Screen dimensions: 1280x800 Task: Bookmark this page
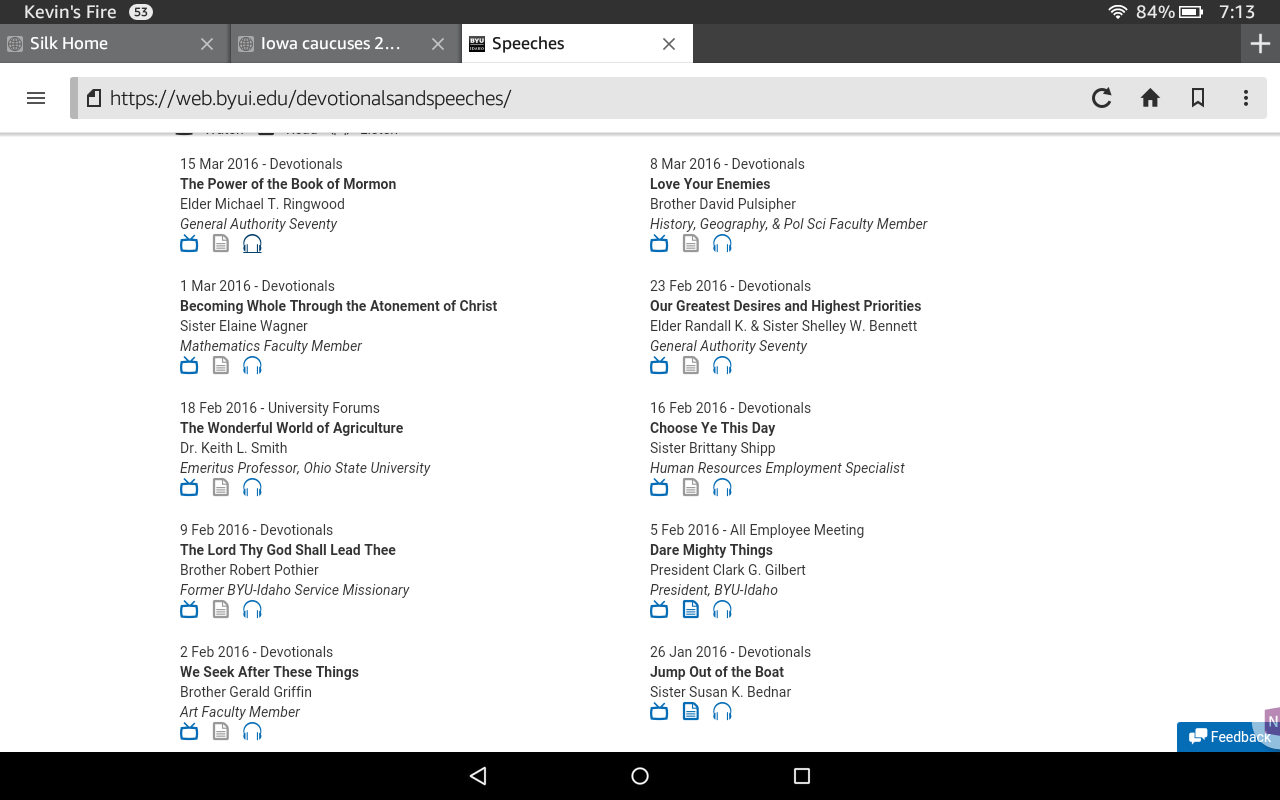click(1198, 98)
